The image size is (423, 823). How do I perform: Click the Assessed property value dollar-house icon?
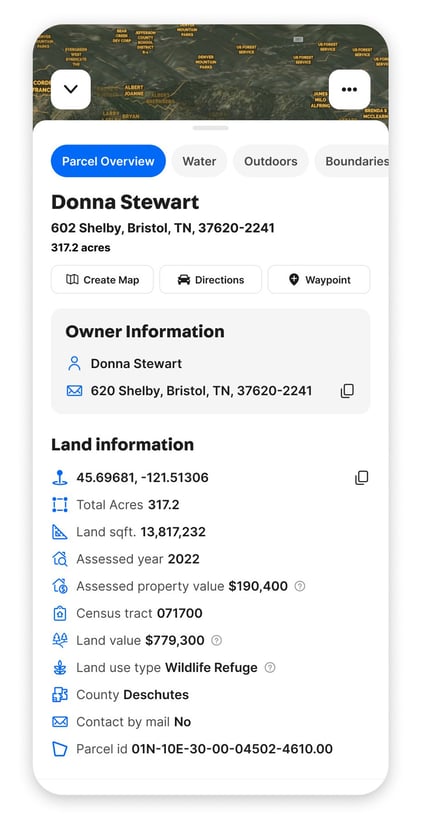(x=60, y=586)
